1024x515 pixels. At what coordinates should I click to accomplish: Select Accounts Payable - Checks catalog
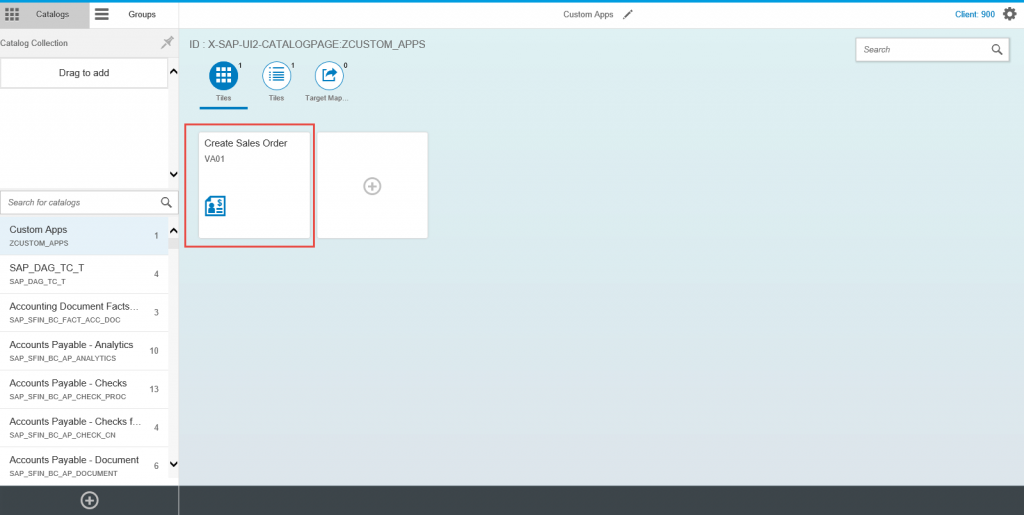point(84,389)
